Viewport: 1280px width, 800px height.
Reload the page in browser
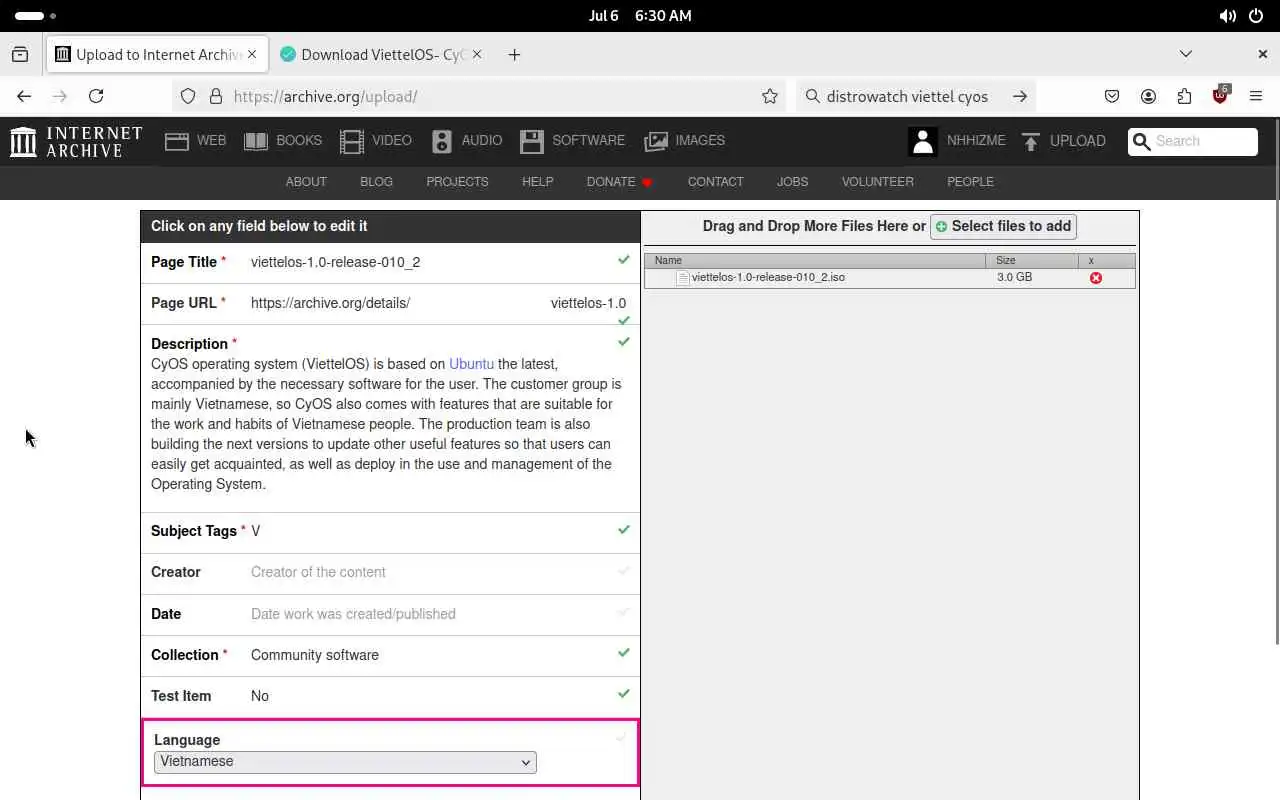(96, 96)
